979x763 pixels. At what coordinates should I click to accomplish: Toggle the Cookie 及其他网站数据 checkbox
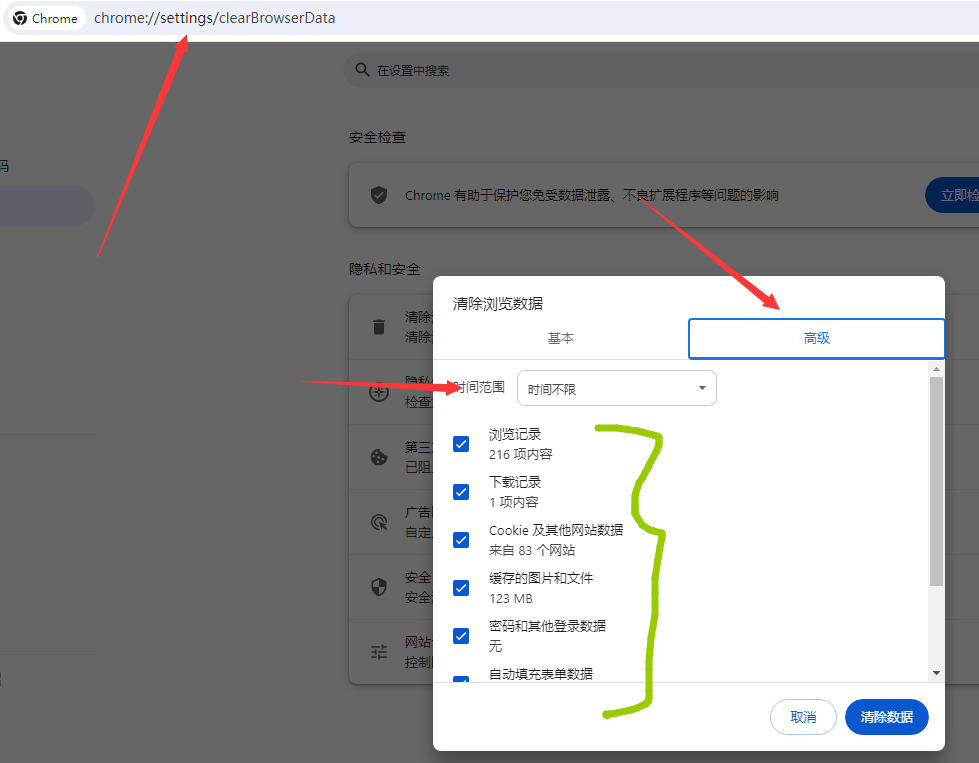click(461, 540)
